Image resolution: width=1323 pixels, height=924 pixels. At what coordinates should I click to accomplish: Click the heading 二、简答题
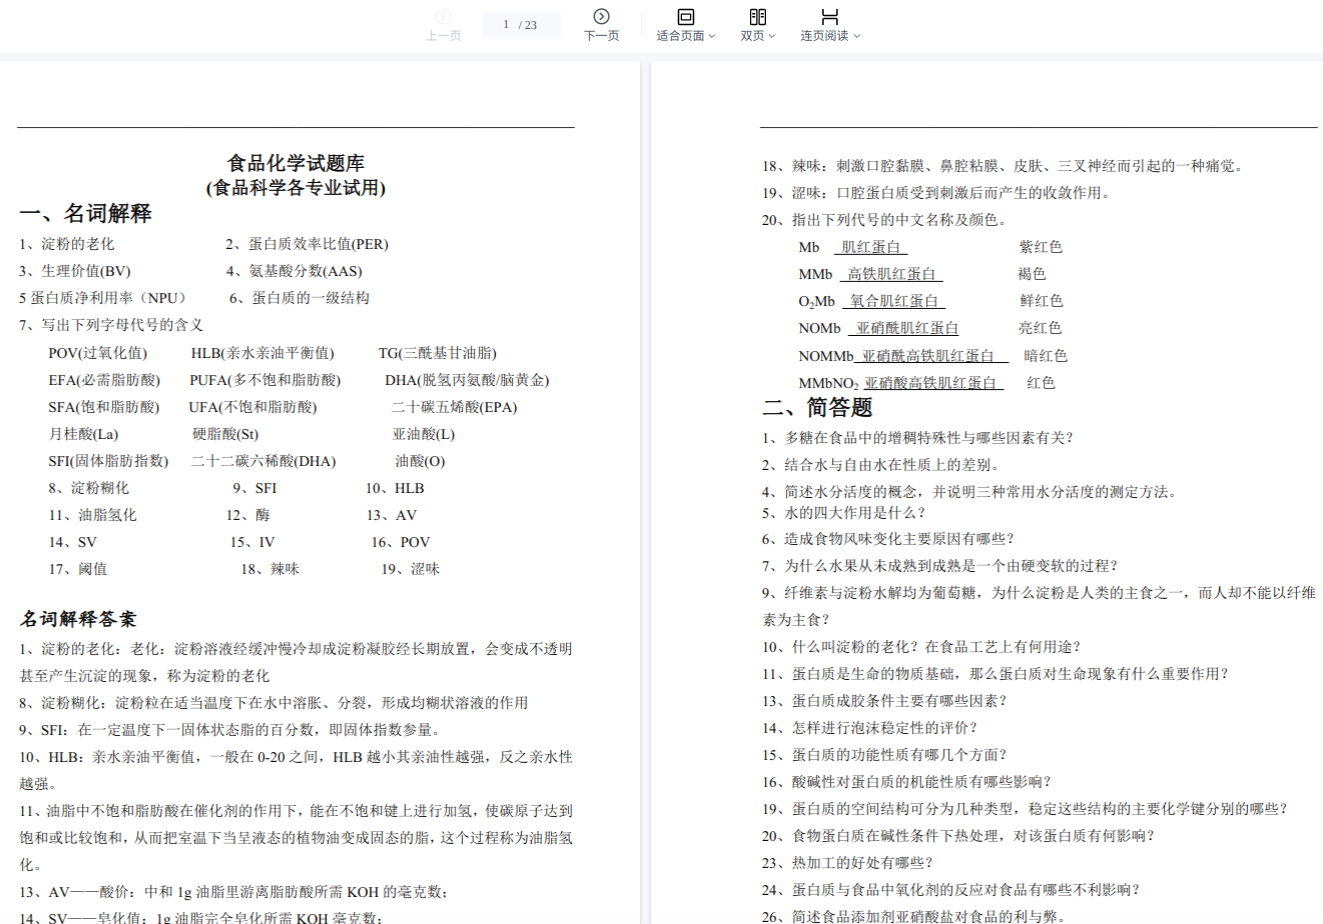click(x=817, y=407)
